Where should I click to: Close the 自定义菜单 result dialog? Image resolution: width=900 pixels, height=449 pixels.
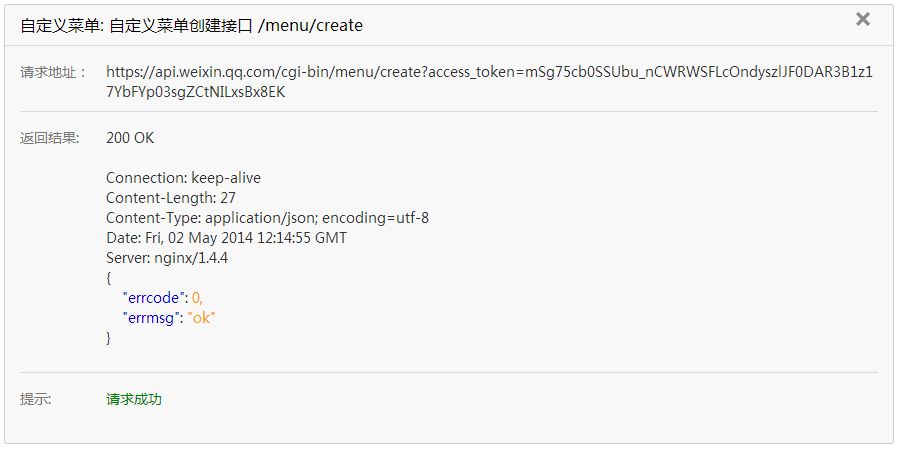863,20
